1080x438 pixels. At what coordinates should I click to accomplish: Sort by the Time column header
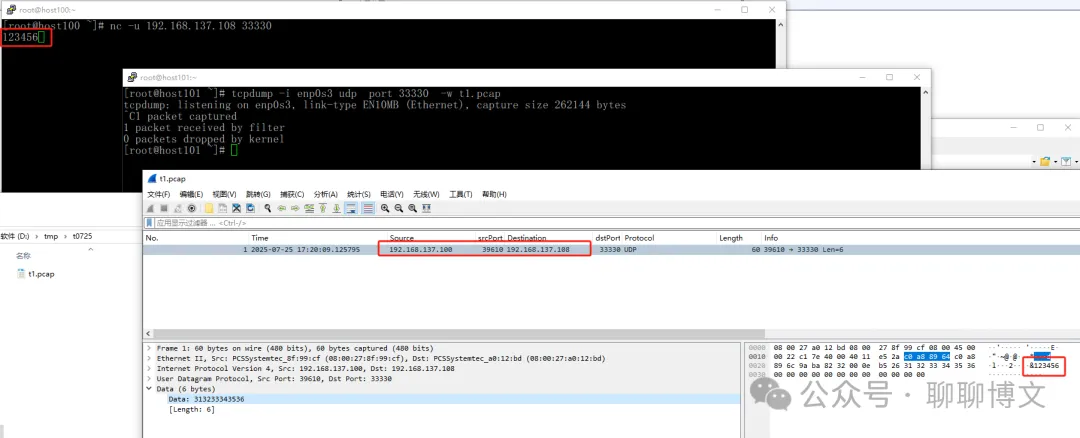(260, 238)
